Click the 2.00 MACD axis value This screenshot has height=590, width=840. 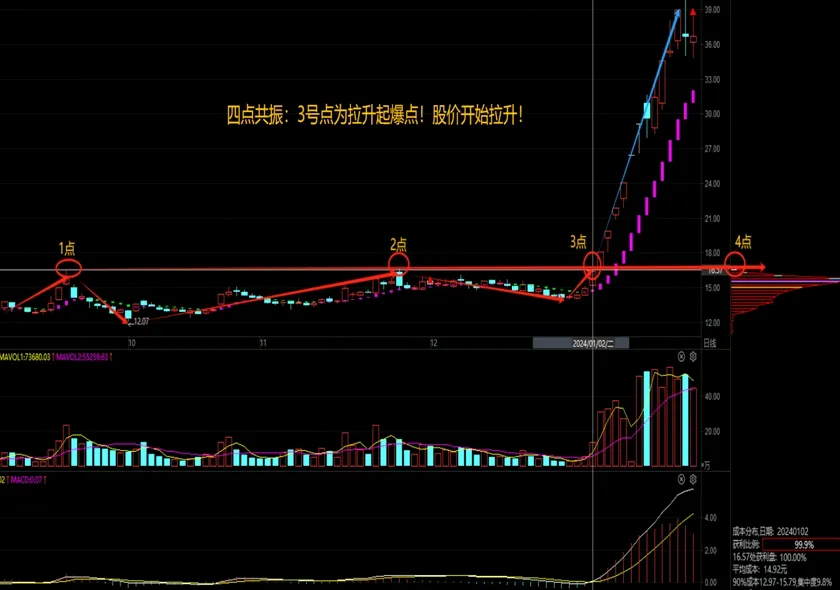710,550
